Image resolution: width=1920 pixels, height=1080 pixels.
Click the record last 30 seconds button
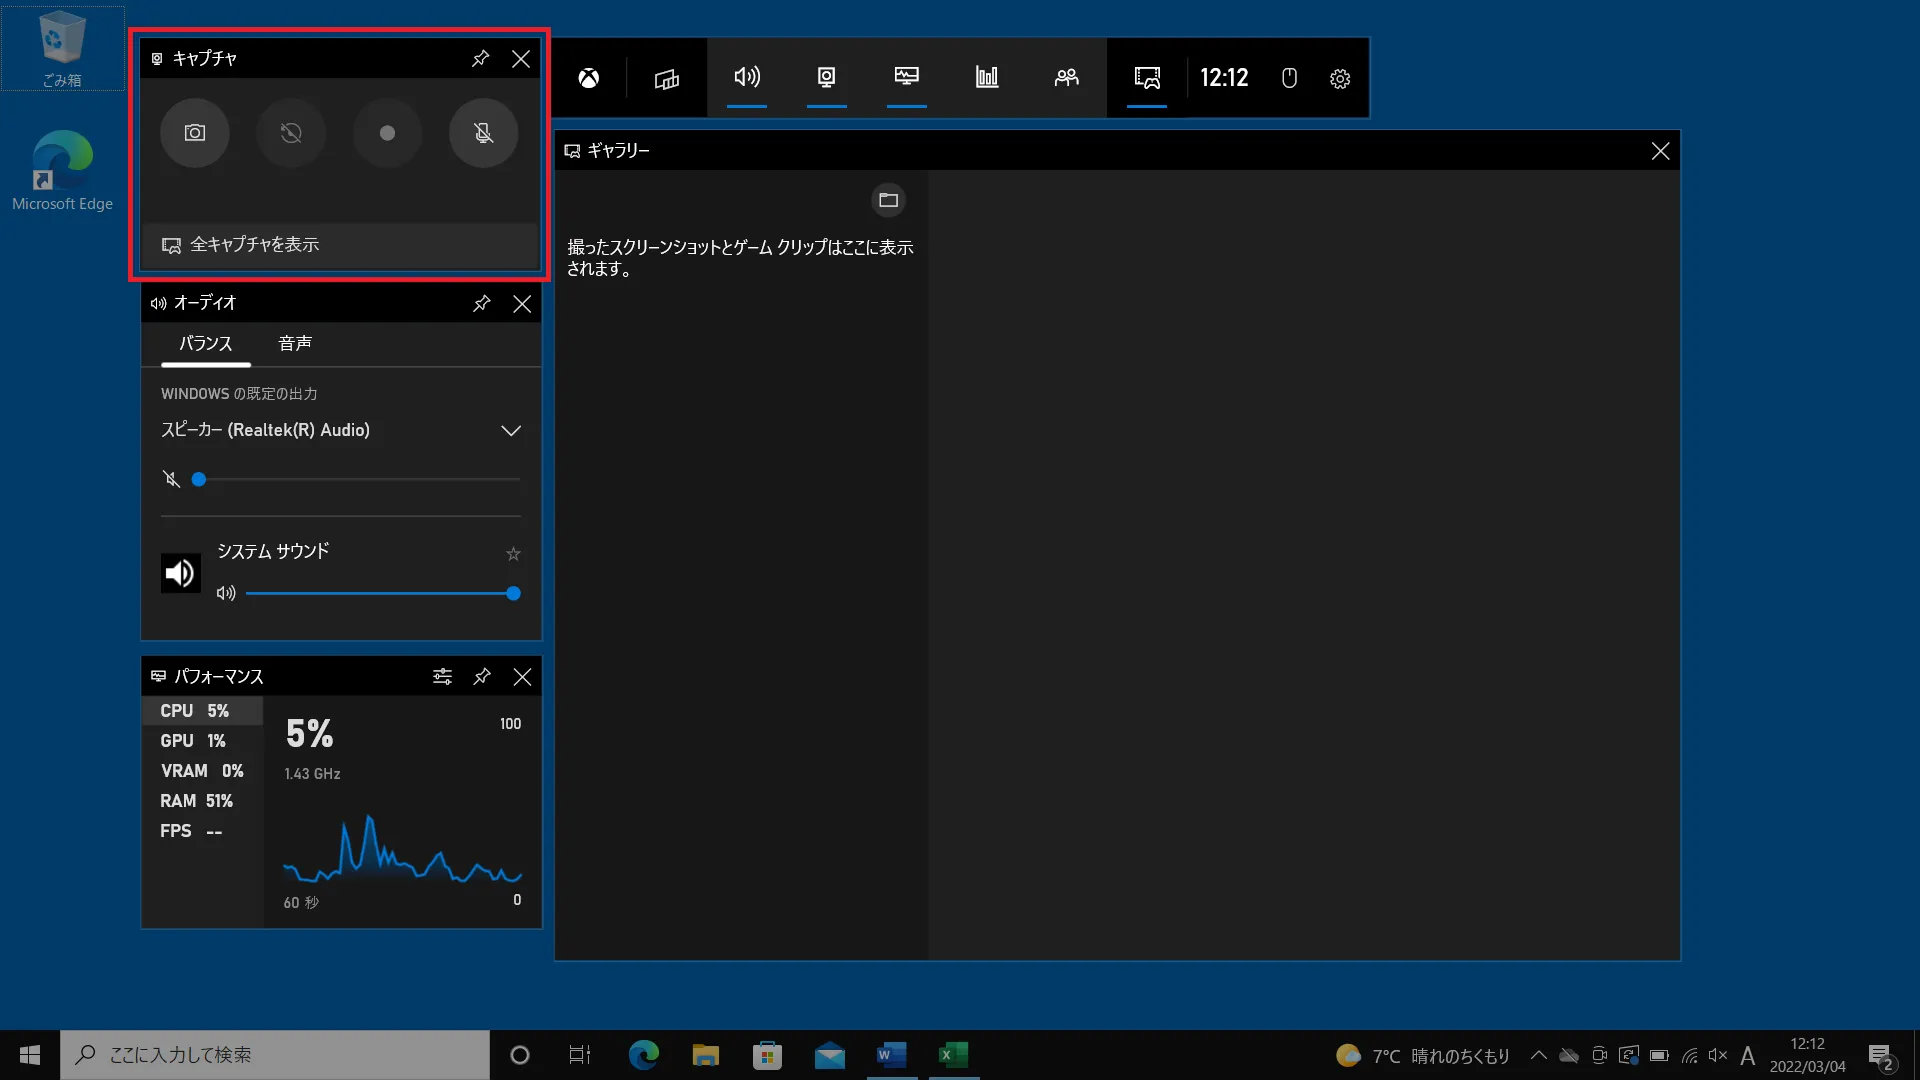coord(291,133)
